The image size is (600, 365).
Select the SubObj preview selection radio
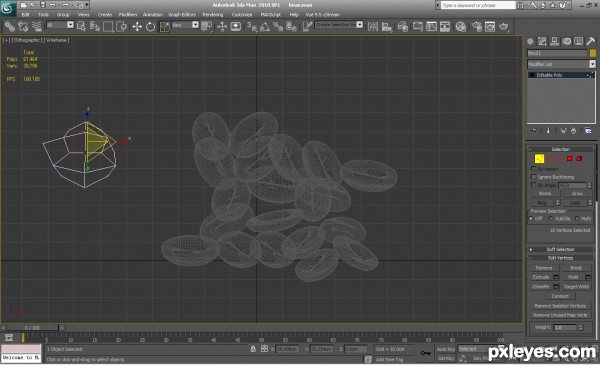551,218
